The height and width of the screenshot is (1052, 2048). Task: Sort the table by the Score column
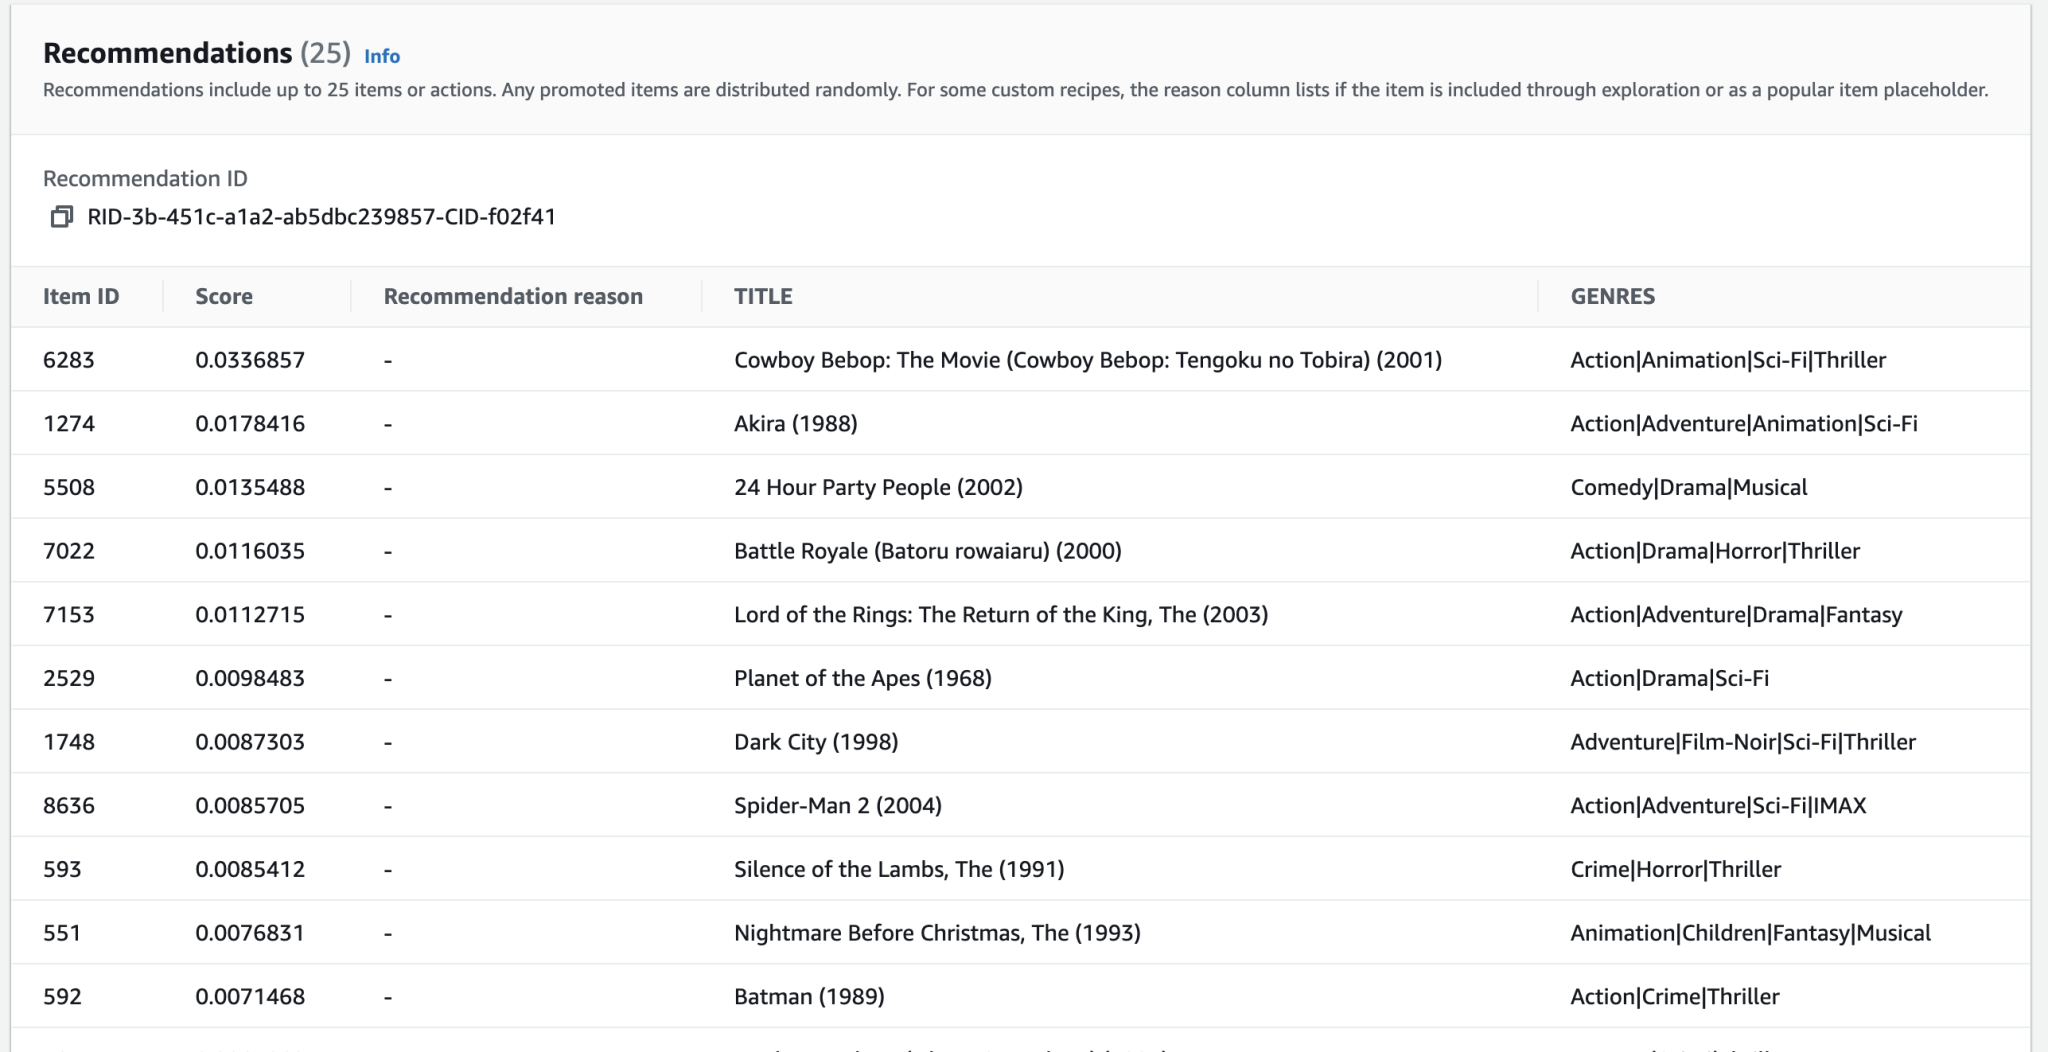224,296
